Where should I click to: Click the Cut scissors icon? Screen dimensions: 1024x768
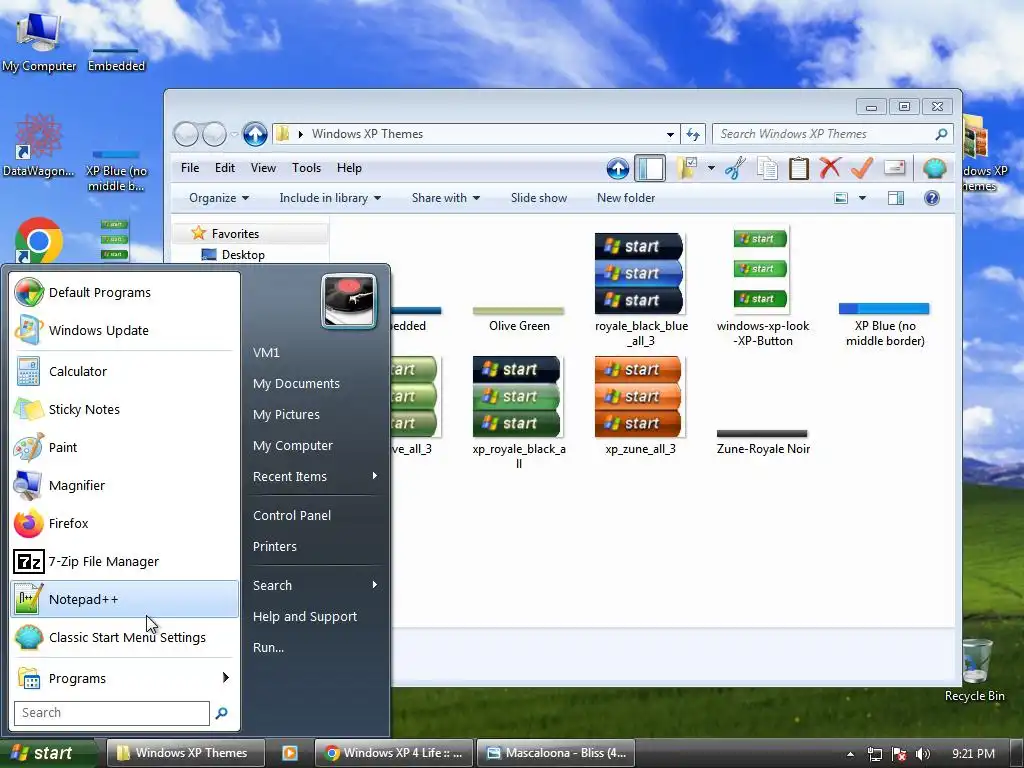point(736,168)
